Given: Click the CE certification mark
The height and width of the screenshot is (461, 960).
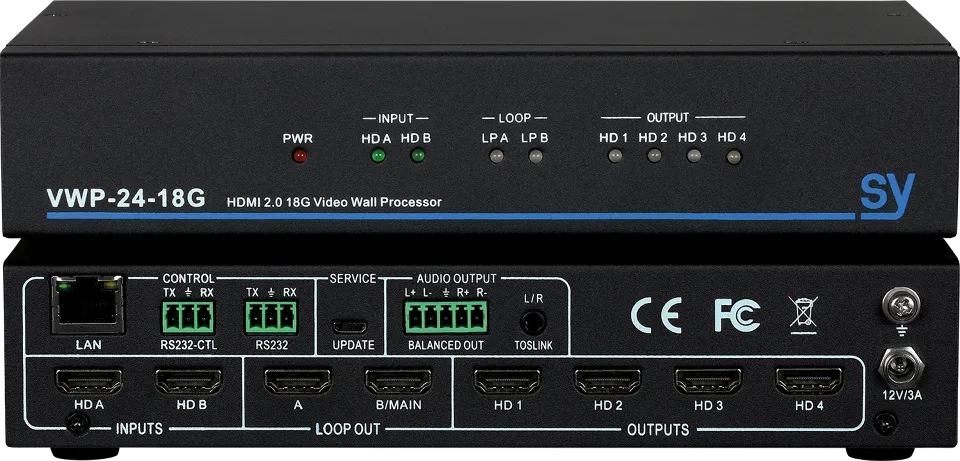Looking at the screenshot, I should click(x=656, y=315).
